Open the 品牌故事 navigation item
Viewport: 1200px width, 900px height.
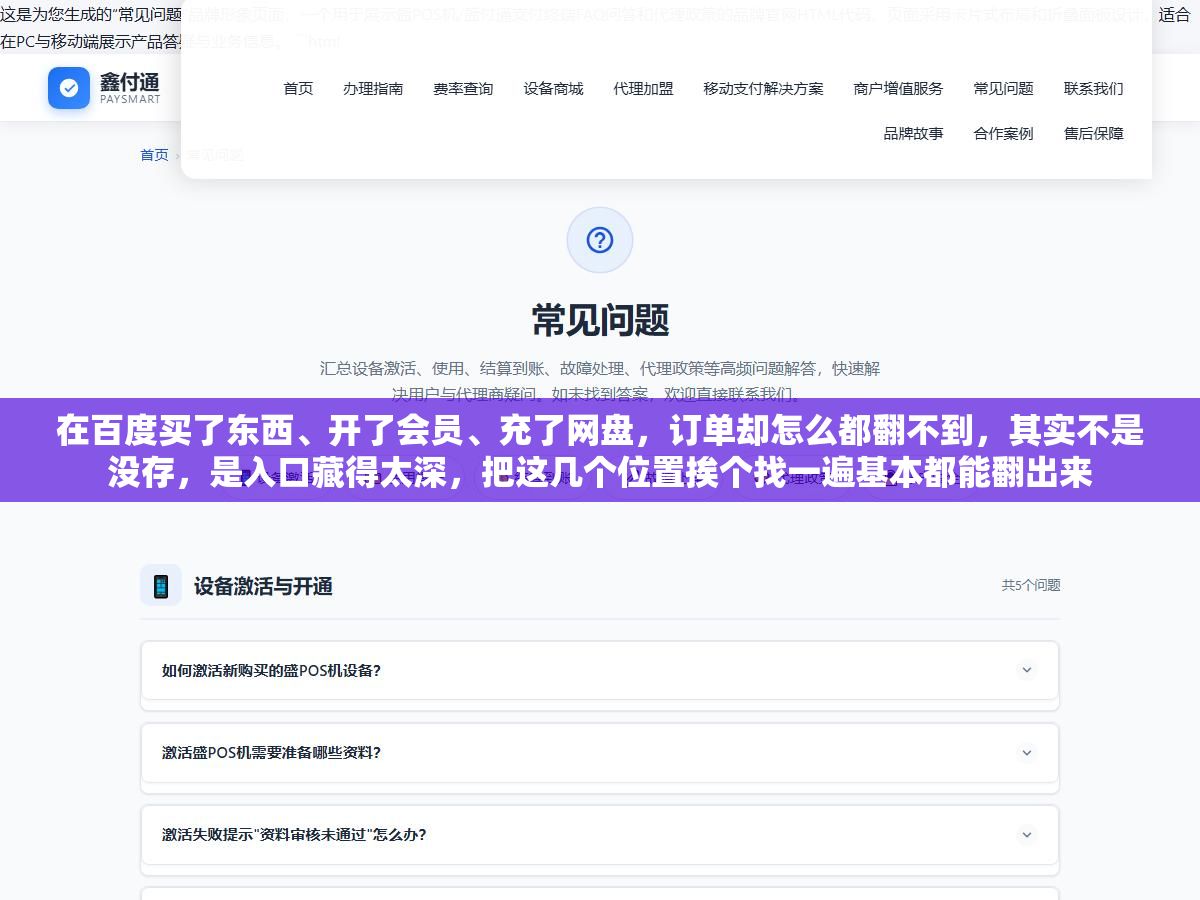pos(913,133)
